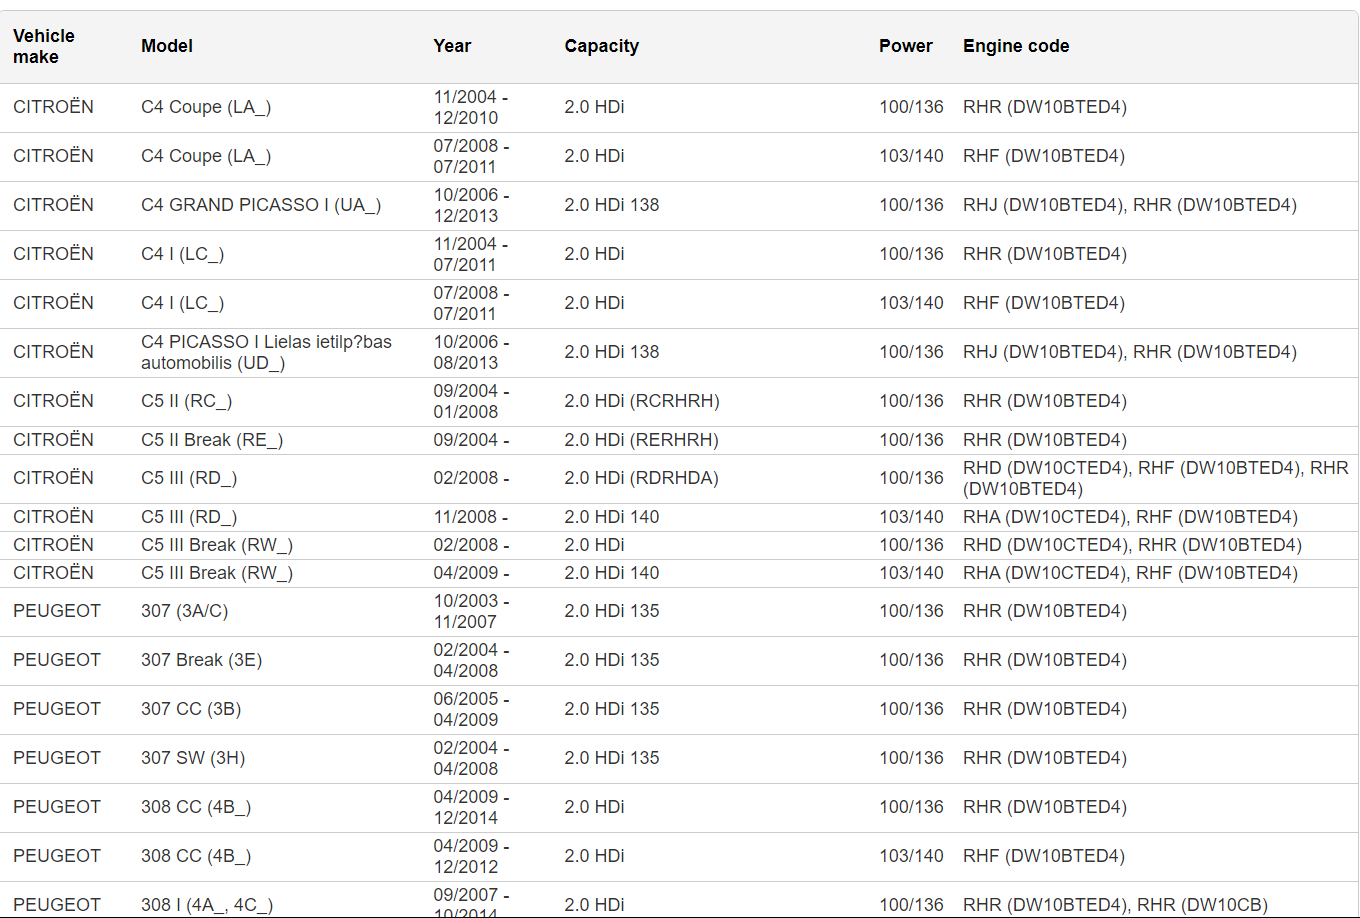This screenshot has height=918, width=1360.
Task: Click the Vehicle make column header
Action: pyautogui.click(x=44, y=47)
